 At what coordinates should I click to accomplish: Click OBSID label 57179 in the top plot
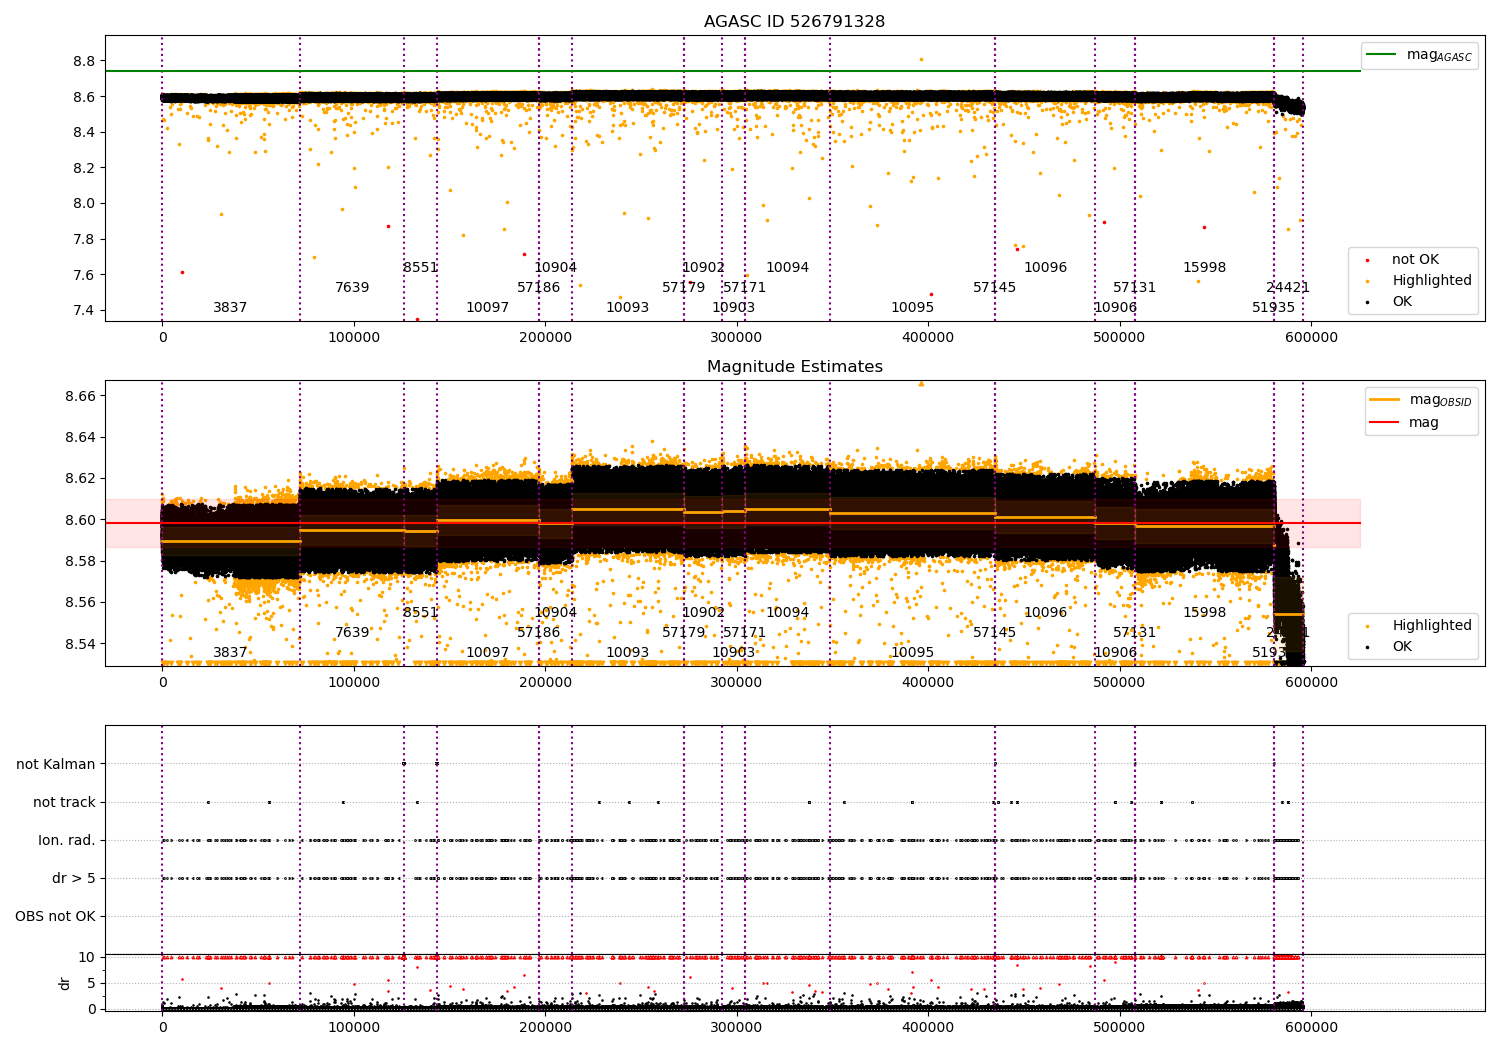point(683,288)
